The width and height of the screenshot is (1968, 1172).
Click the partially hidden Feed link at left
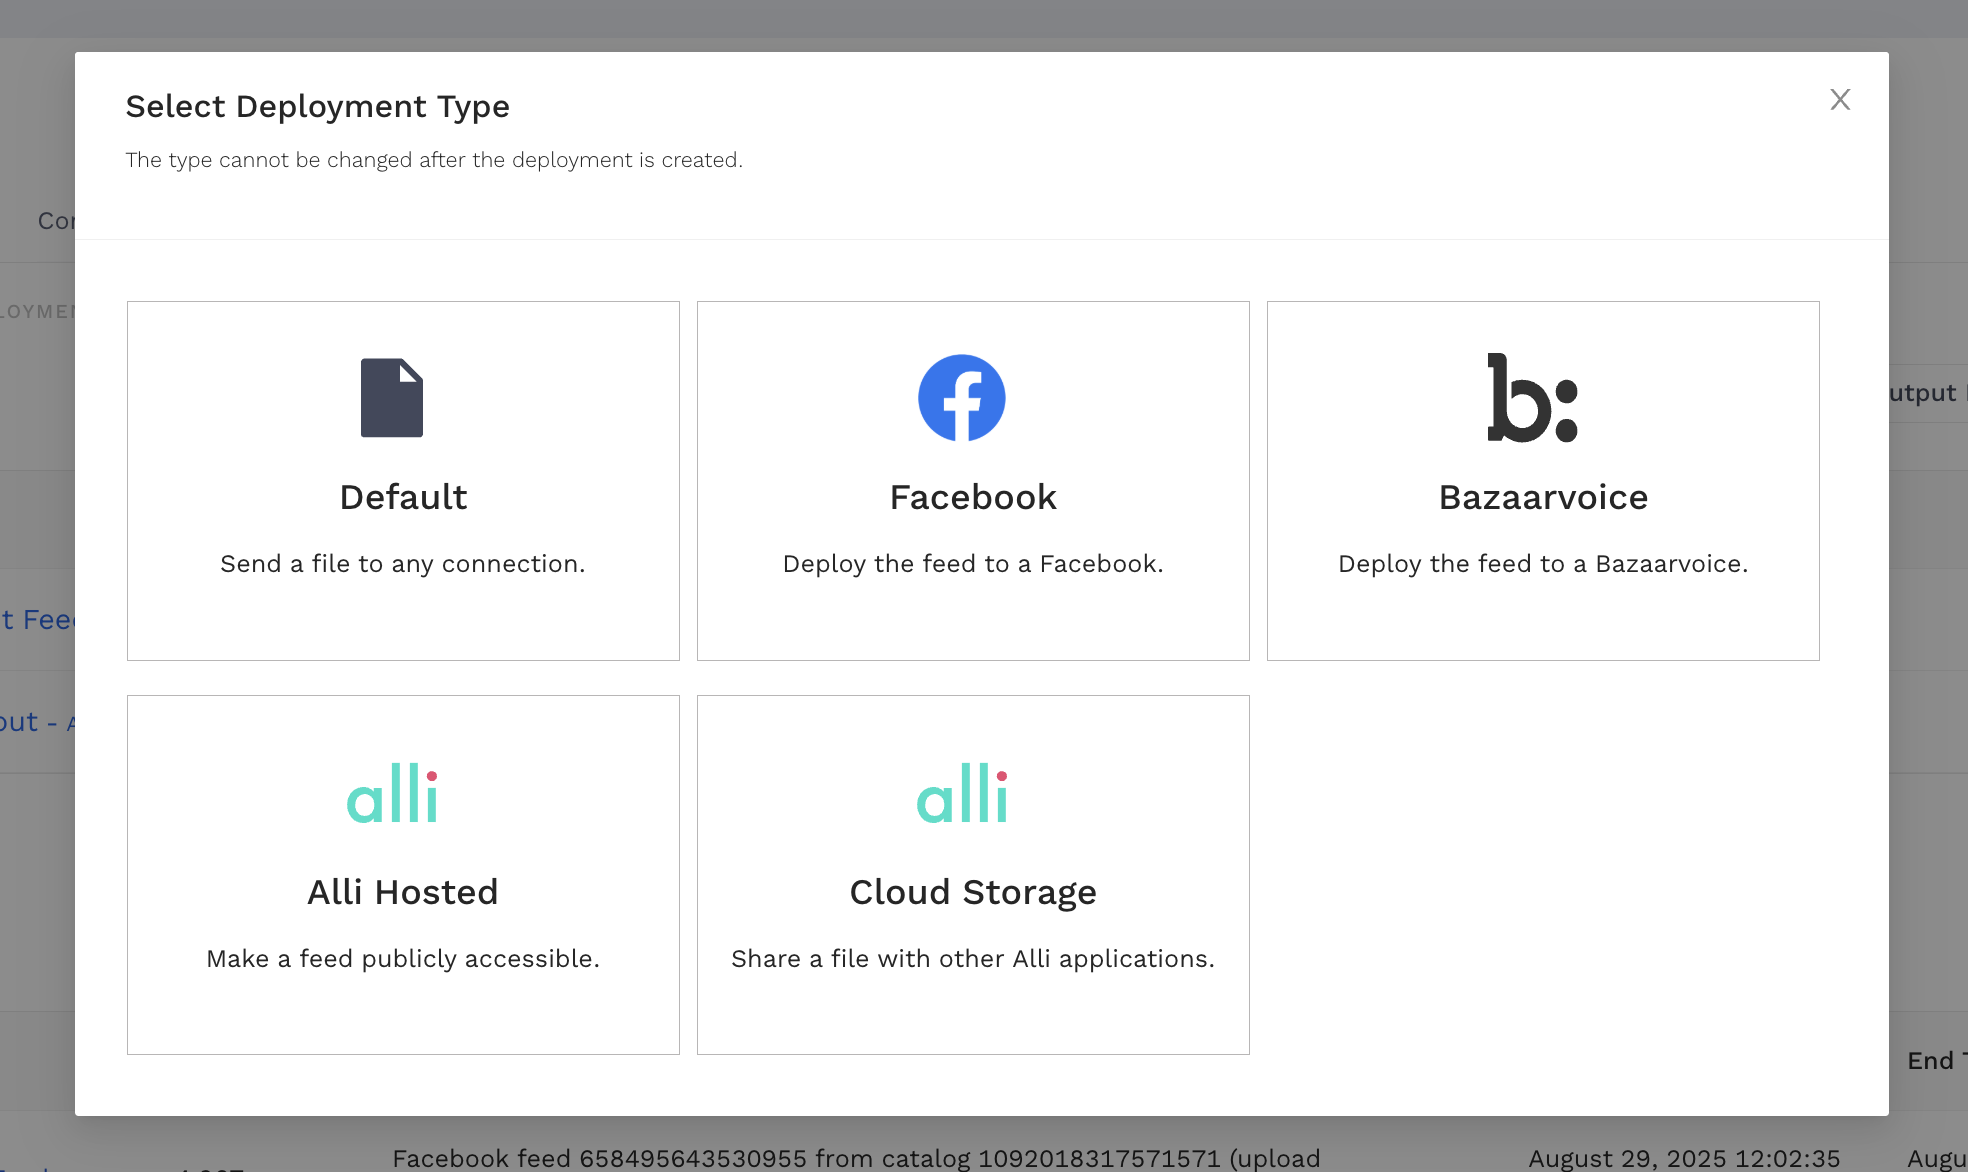tap(38, 620)
